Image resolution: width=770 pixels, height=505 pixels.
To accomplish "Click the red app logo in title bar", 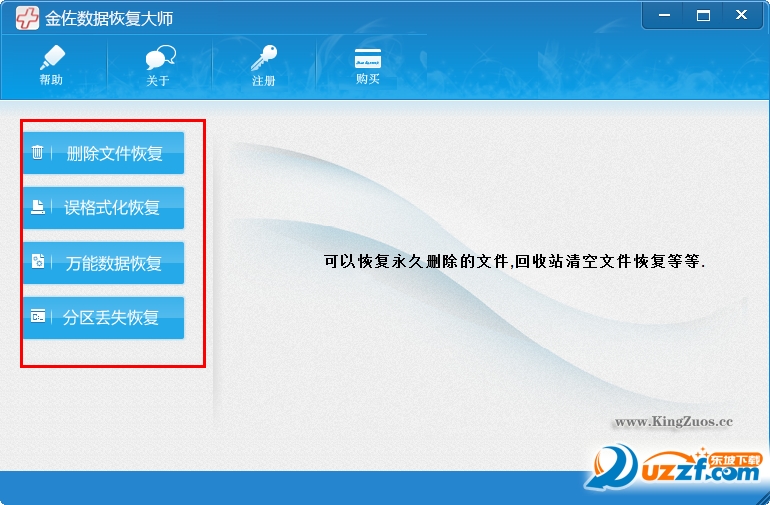I will [28, 18].
